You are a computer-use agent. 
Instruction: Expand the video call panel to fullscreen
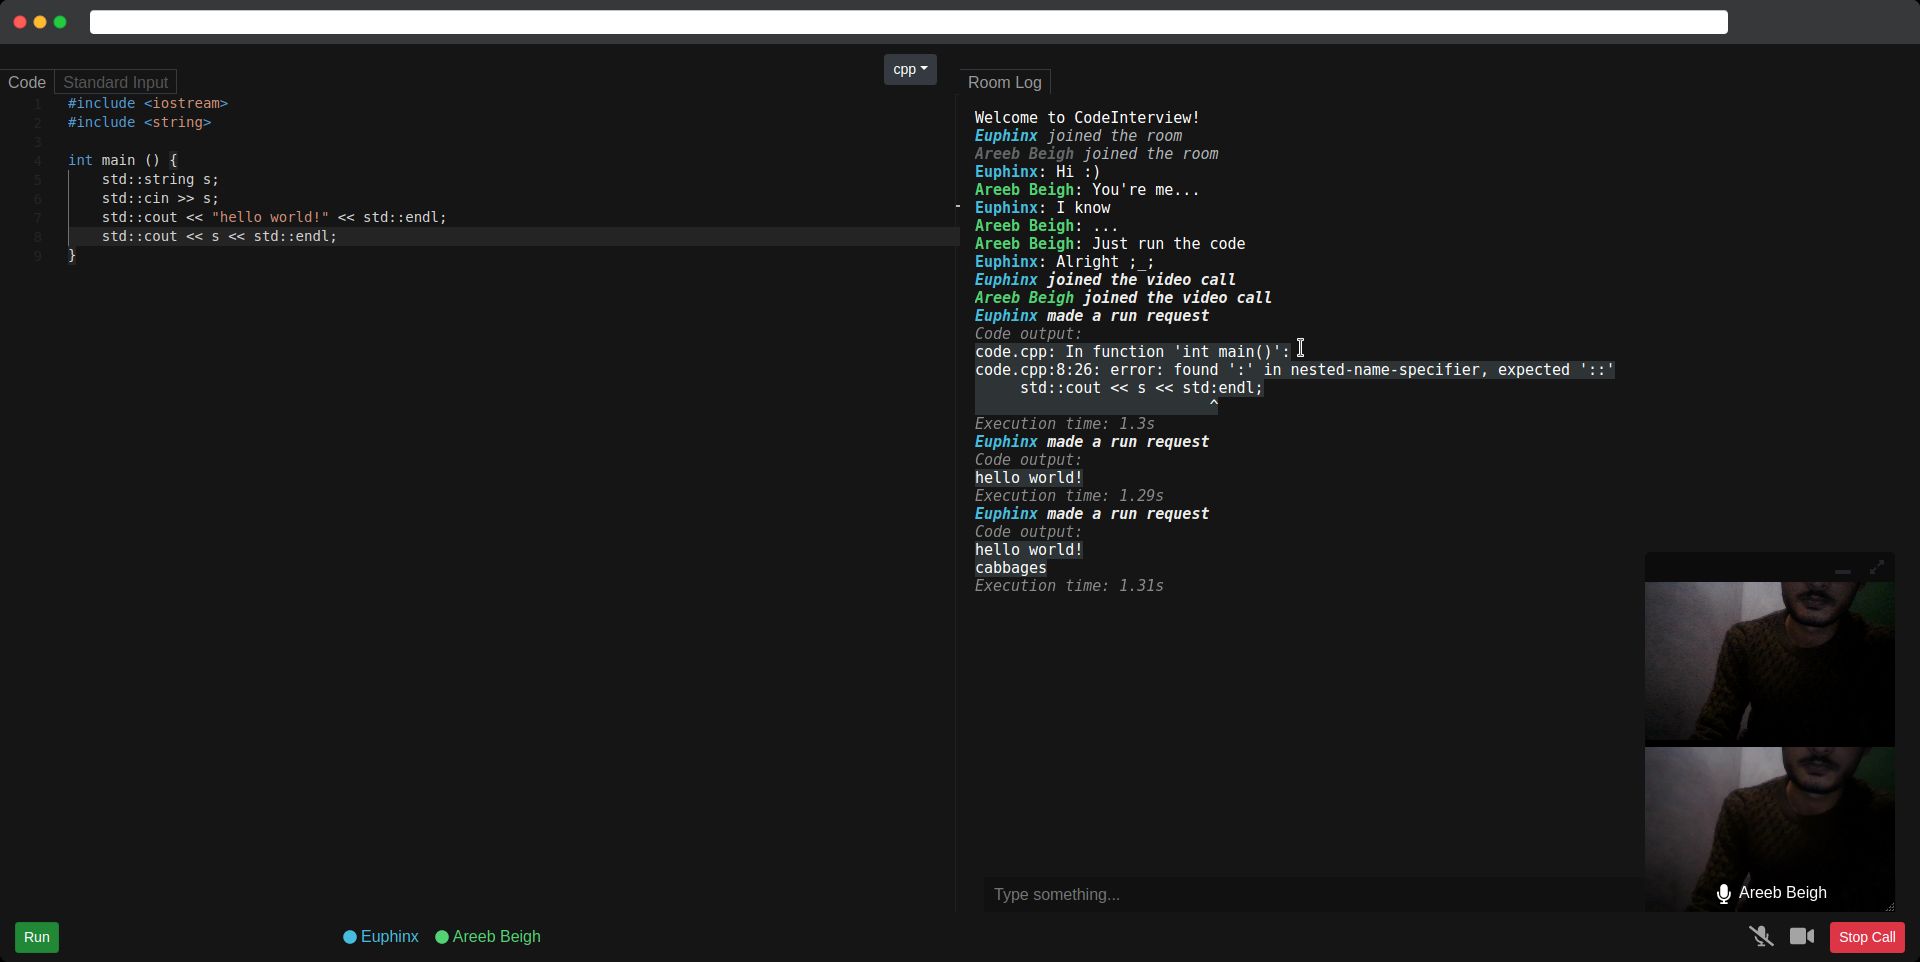[1877, 568]
